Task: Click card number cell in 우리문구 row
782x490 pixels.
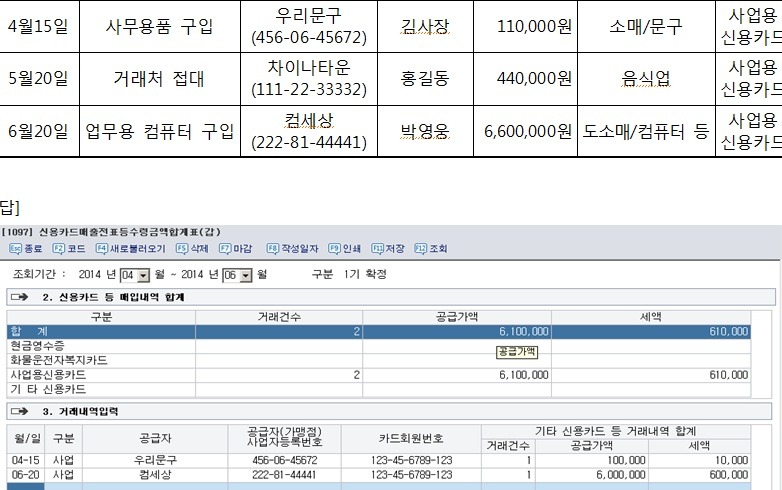Action: click(x=411, y=460)
